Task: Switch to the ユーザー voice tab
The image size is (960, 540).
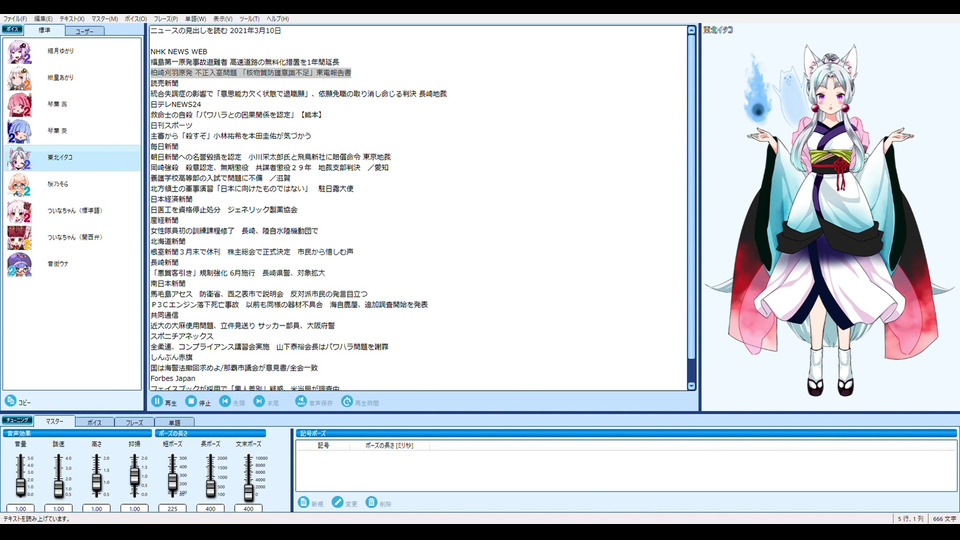Action: click(x=84, y=31)
